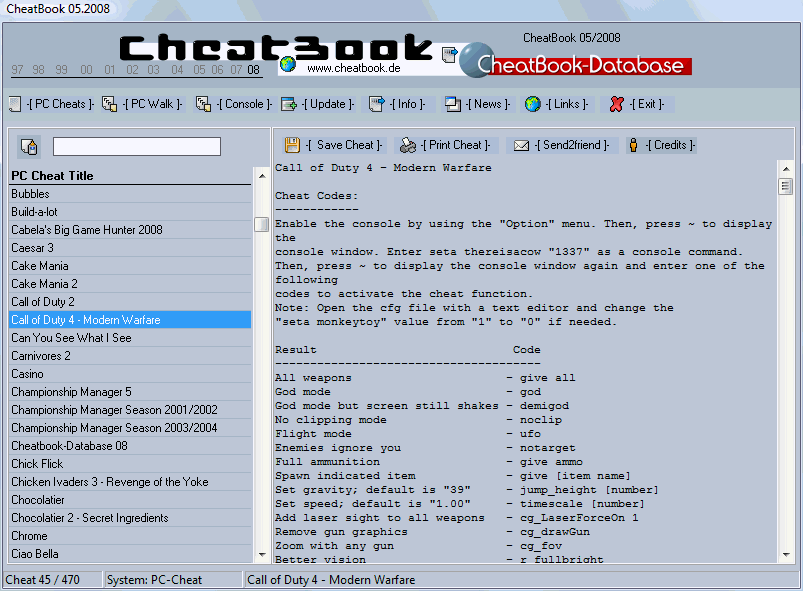Viewport: 803px width, 591px height.
Task: Click the cheat list scrollbar thumb
Action: pyautogui.click(x=262, y=224)
